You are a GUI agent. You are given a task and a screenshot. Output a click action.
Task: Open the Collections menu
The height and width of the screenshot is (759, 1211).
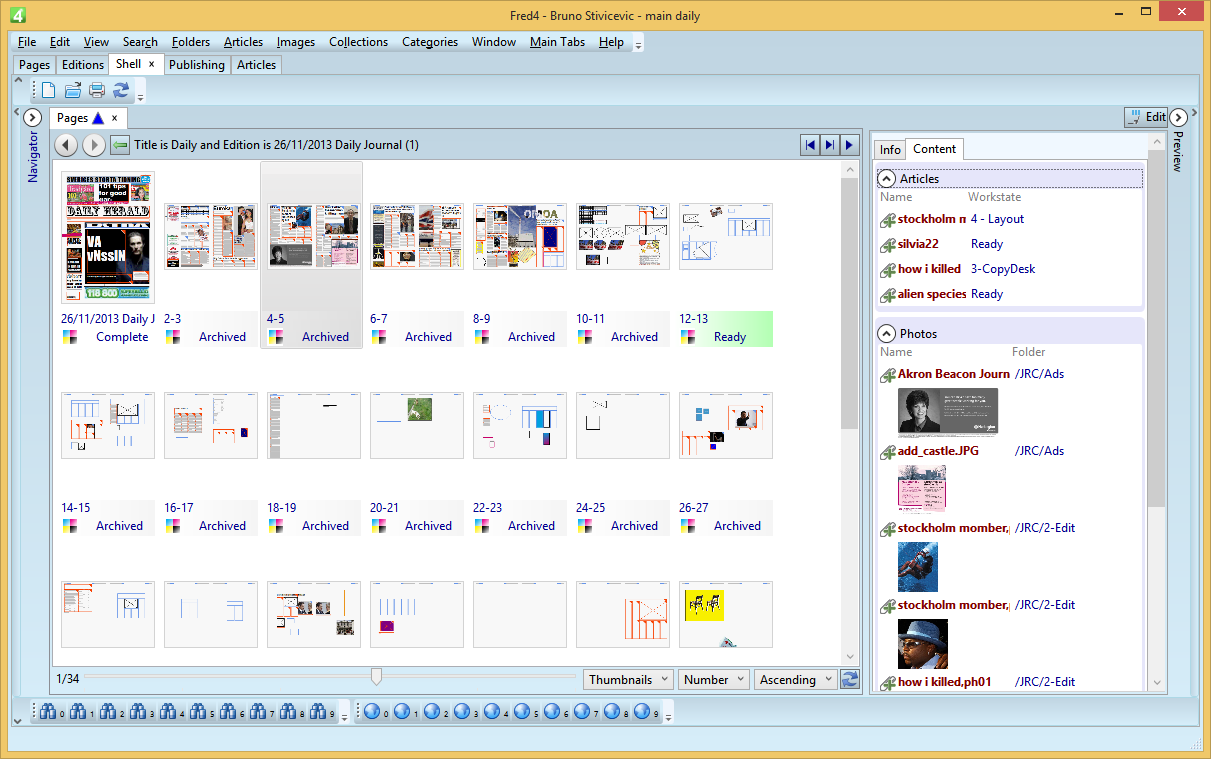coord(358,42)
